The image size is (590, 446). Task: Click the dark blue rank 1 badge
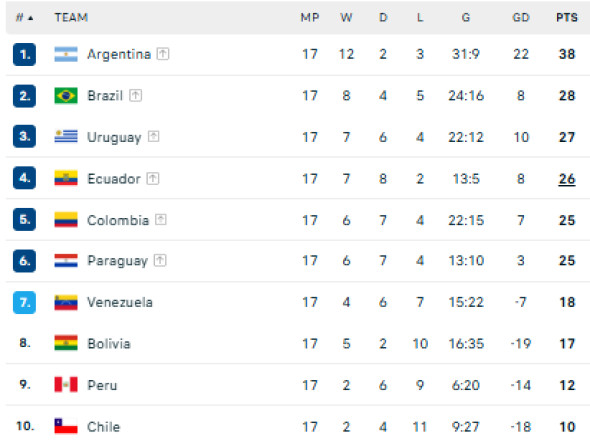[24, 55]
